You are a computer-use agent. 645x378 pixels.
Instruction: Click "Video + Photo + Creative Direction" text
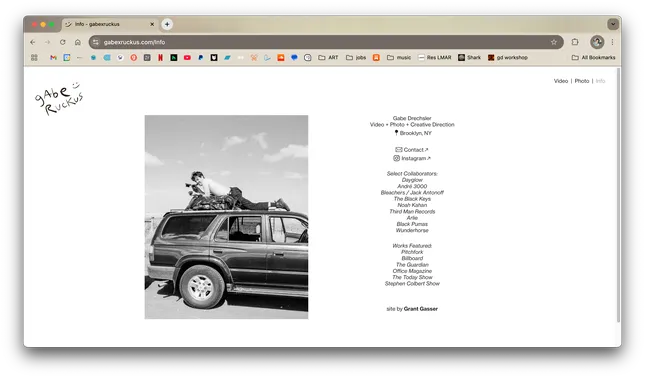(412, 125)
